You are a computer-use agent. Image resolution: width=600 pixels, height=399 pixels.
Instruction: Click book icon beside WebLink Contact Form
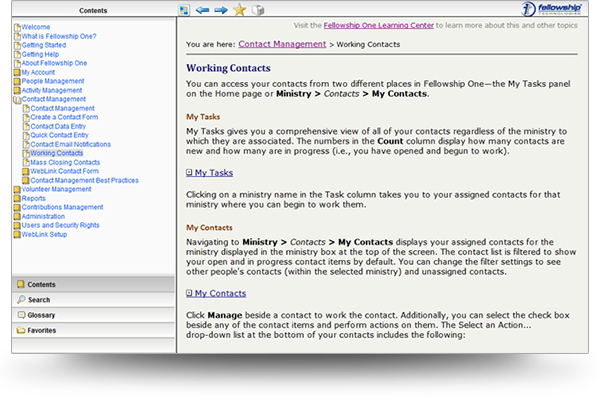point(26,171)
